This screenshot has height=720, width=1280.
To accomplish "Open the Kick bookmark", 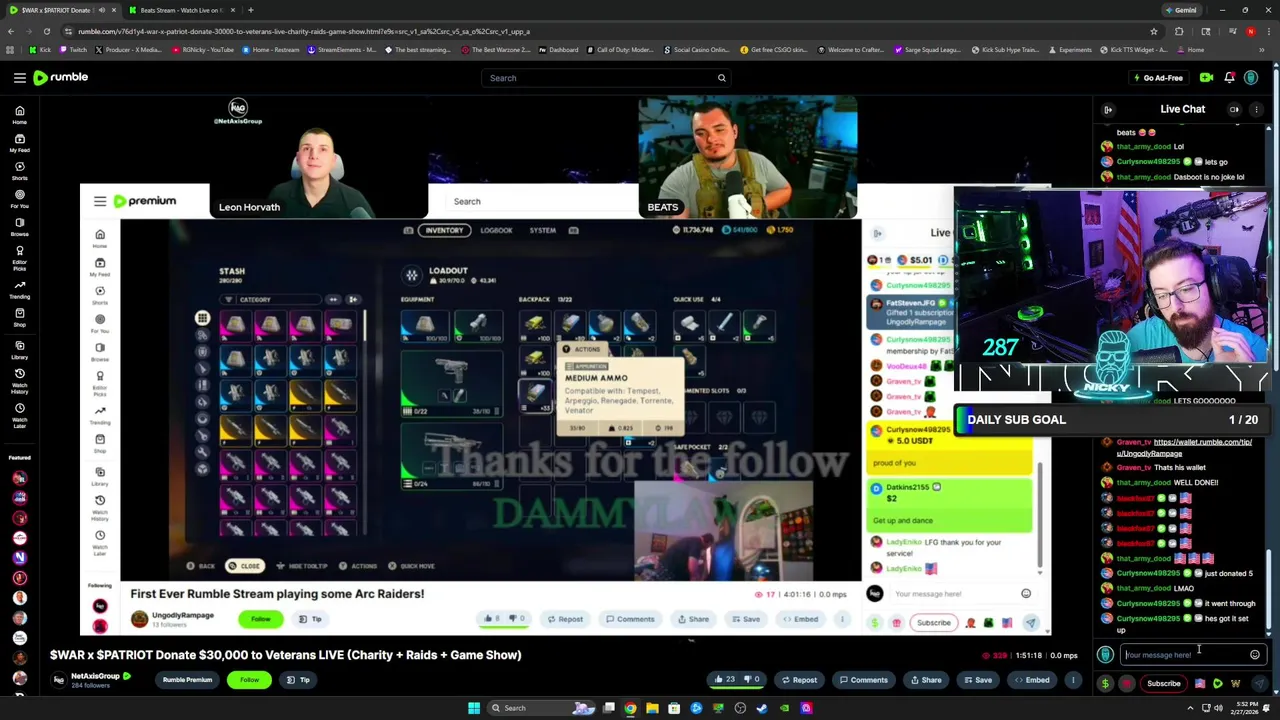I will 40,50.
